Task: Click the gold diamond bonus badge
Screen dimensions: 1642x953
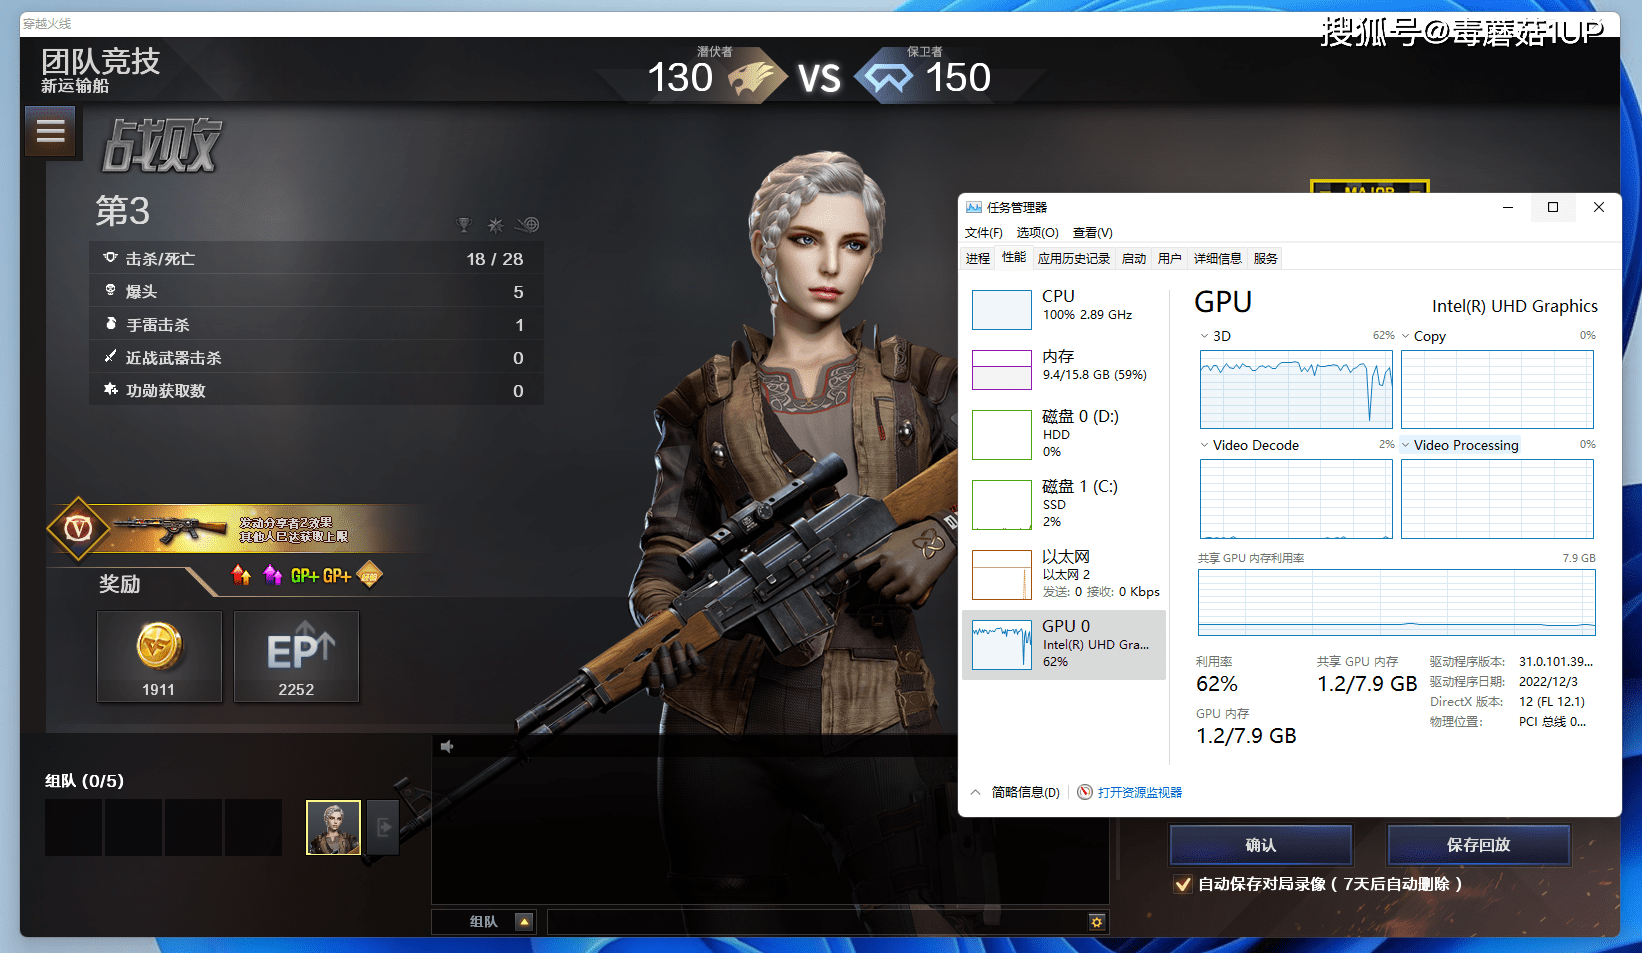Action: click(x=369, y=575)
